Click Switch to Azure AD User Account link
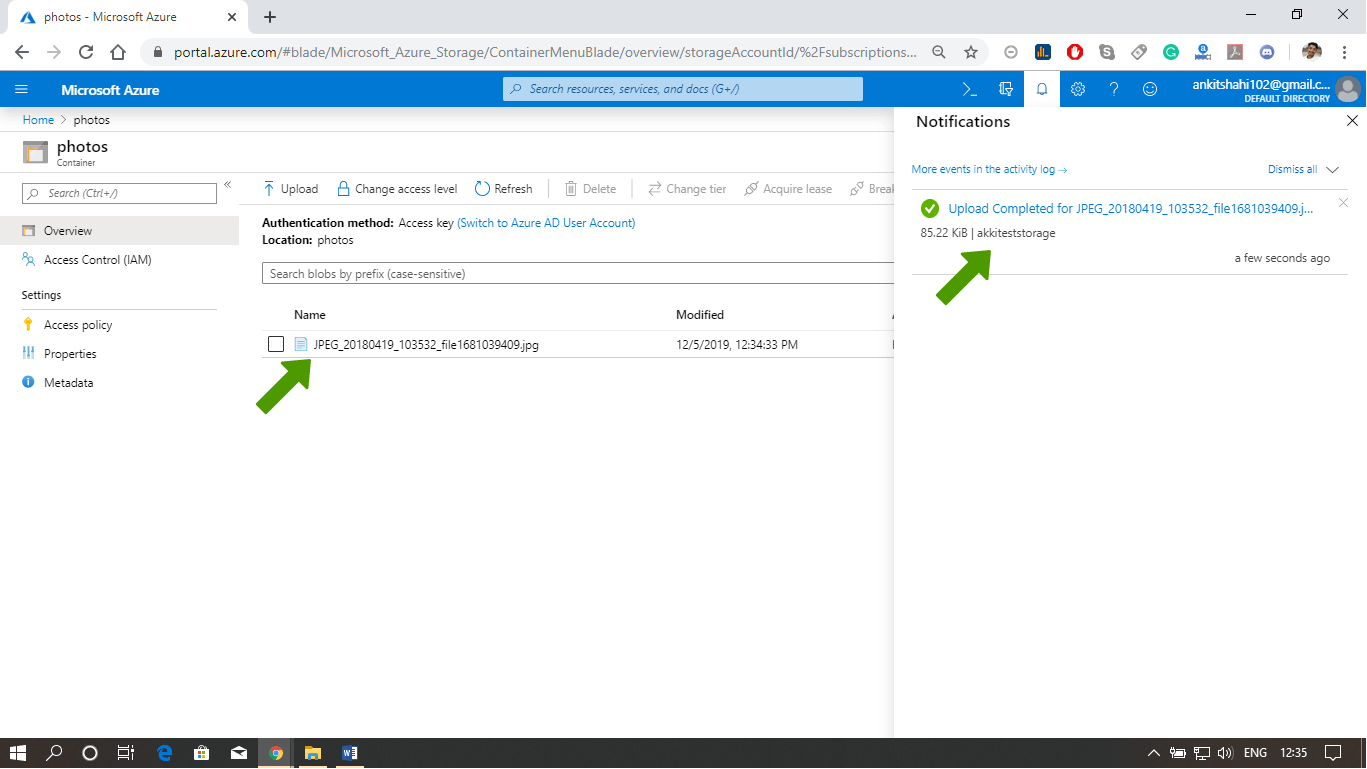 [546, 223]
